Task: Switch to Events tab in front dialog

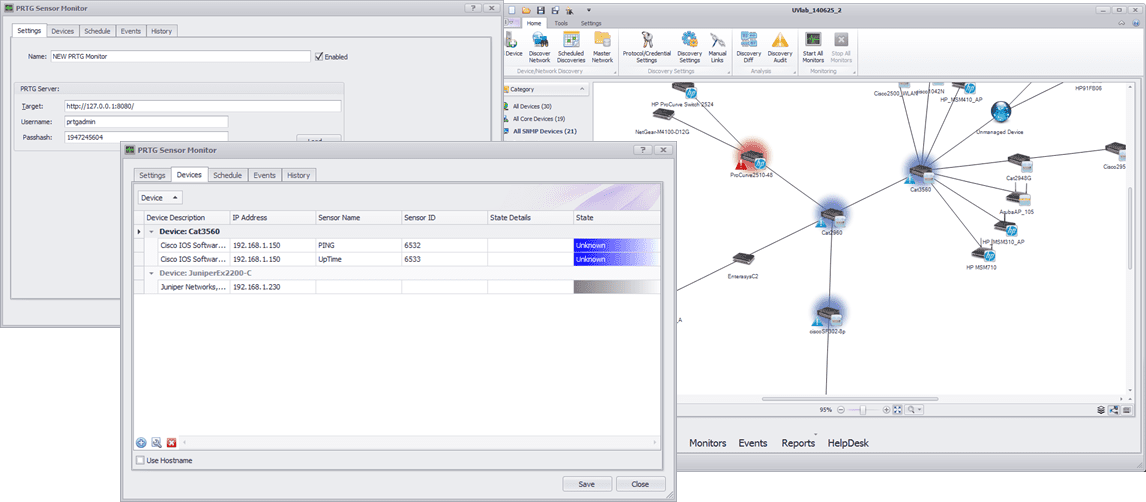Action: point(265,175)
